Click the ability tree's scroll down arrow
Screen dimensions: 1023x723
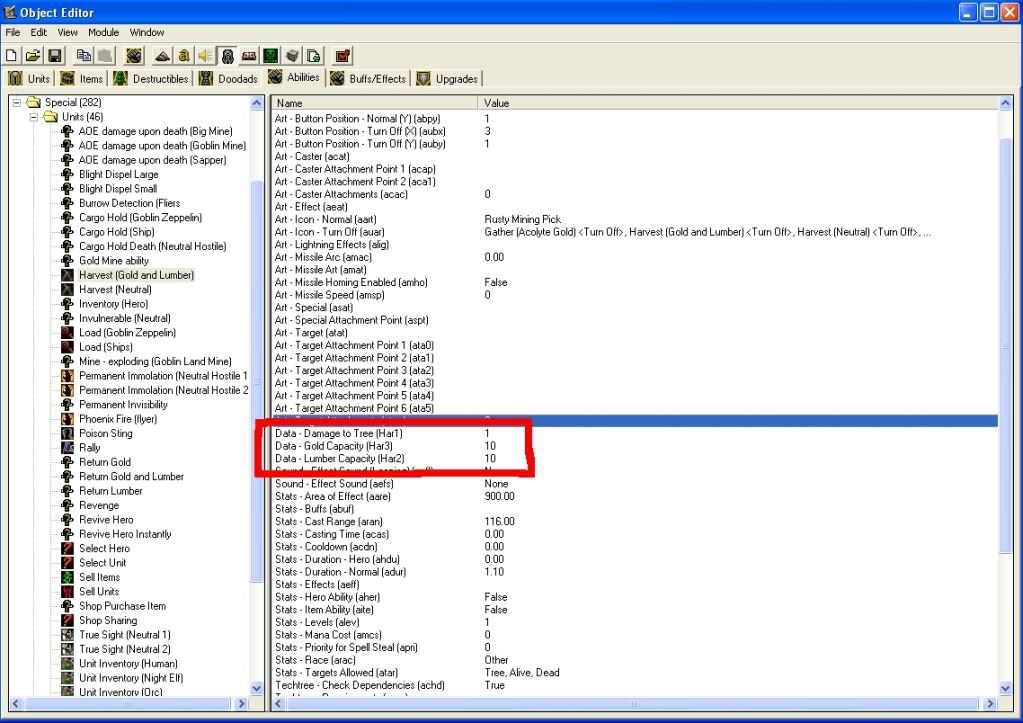click(x=256, y=688)
